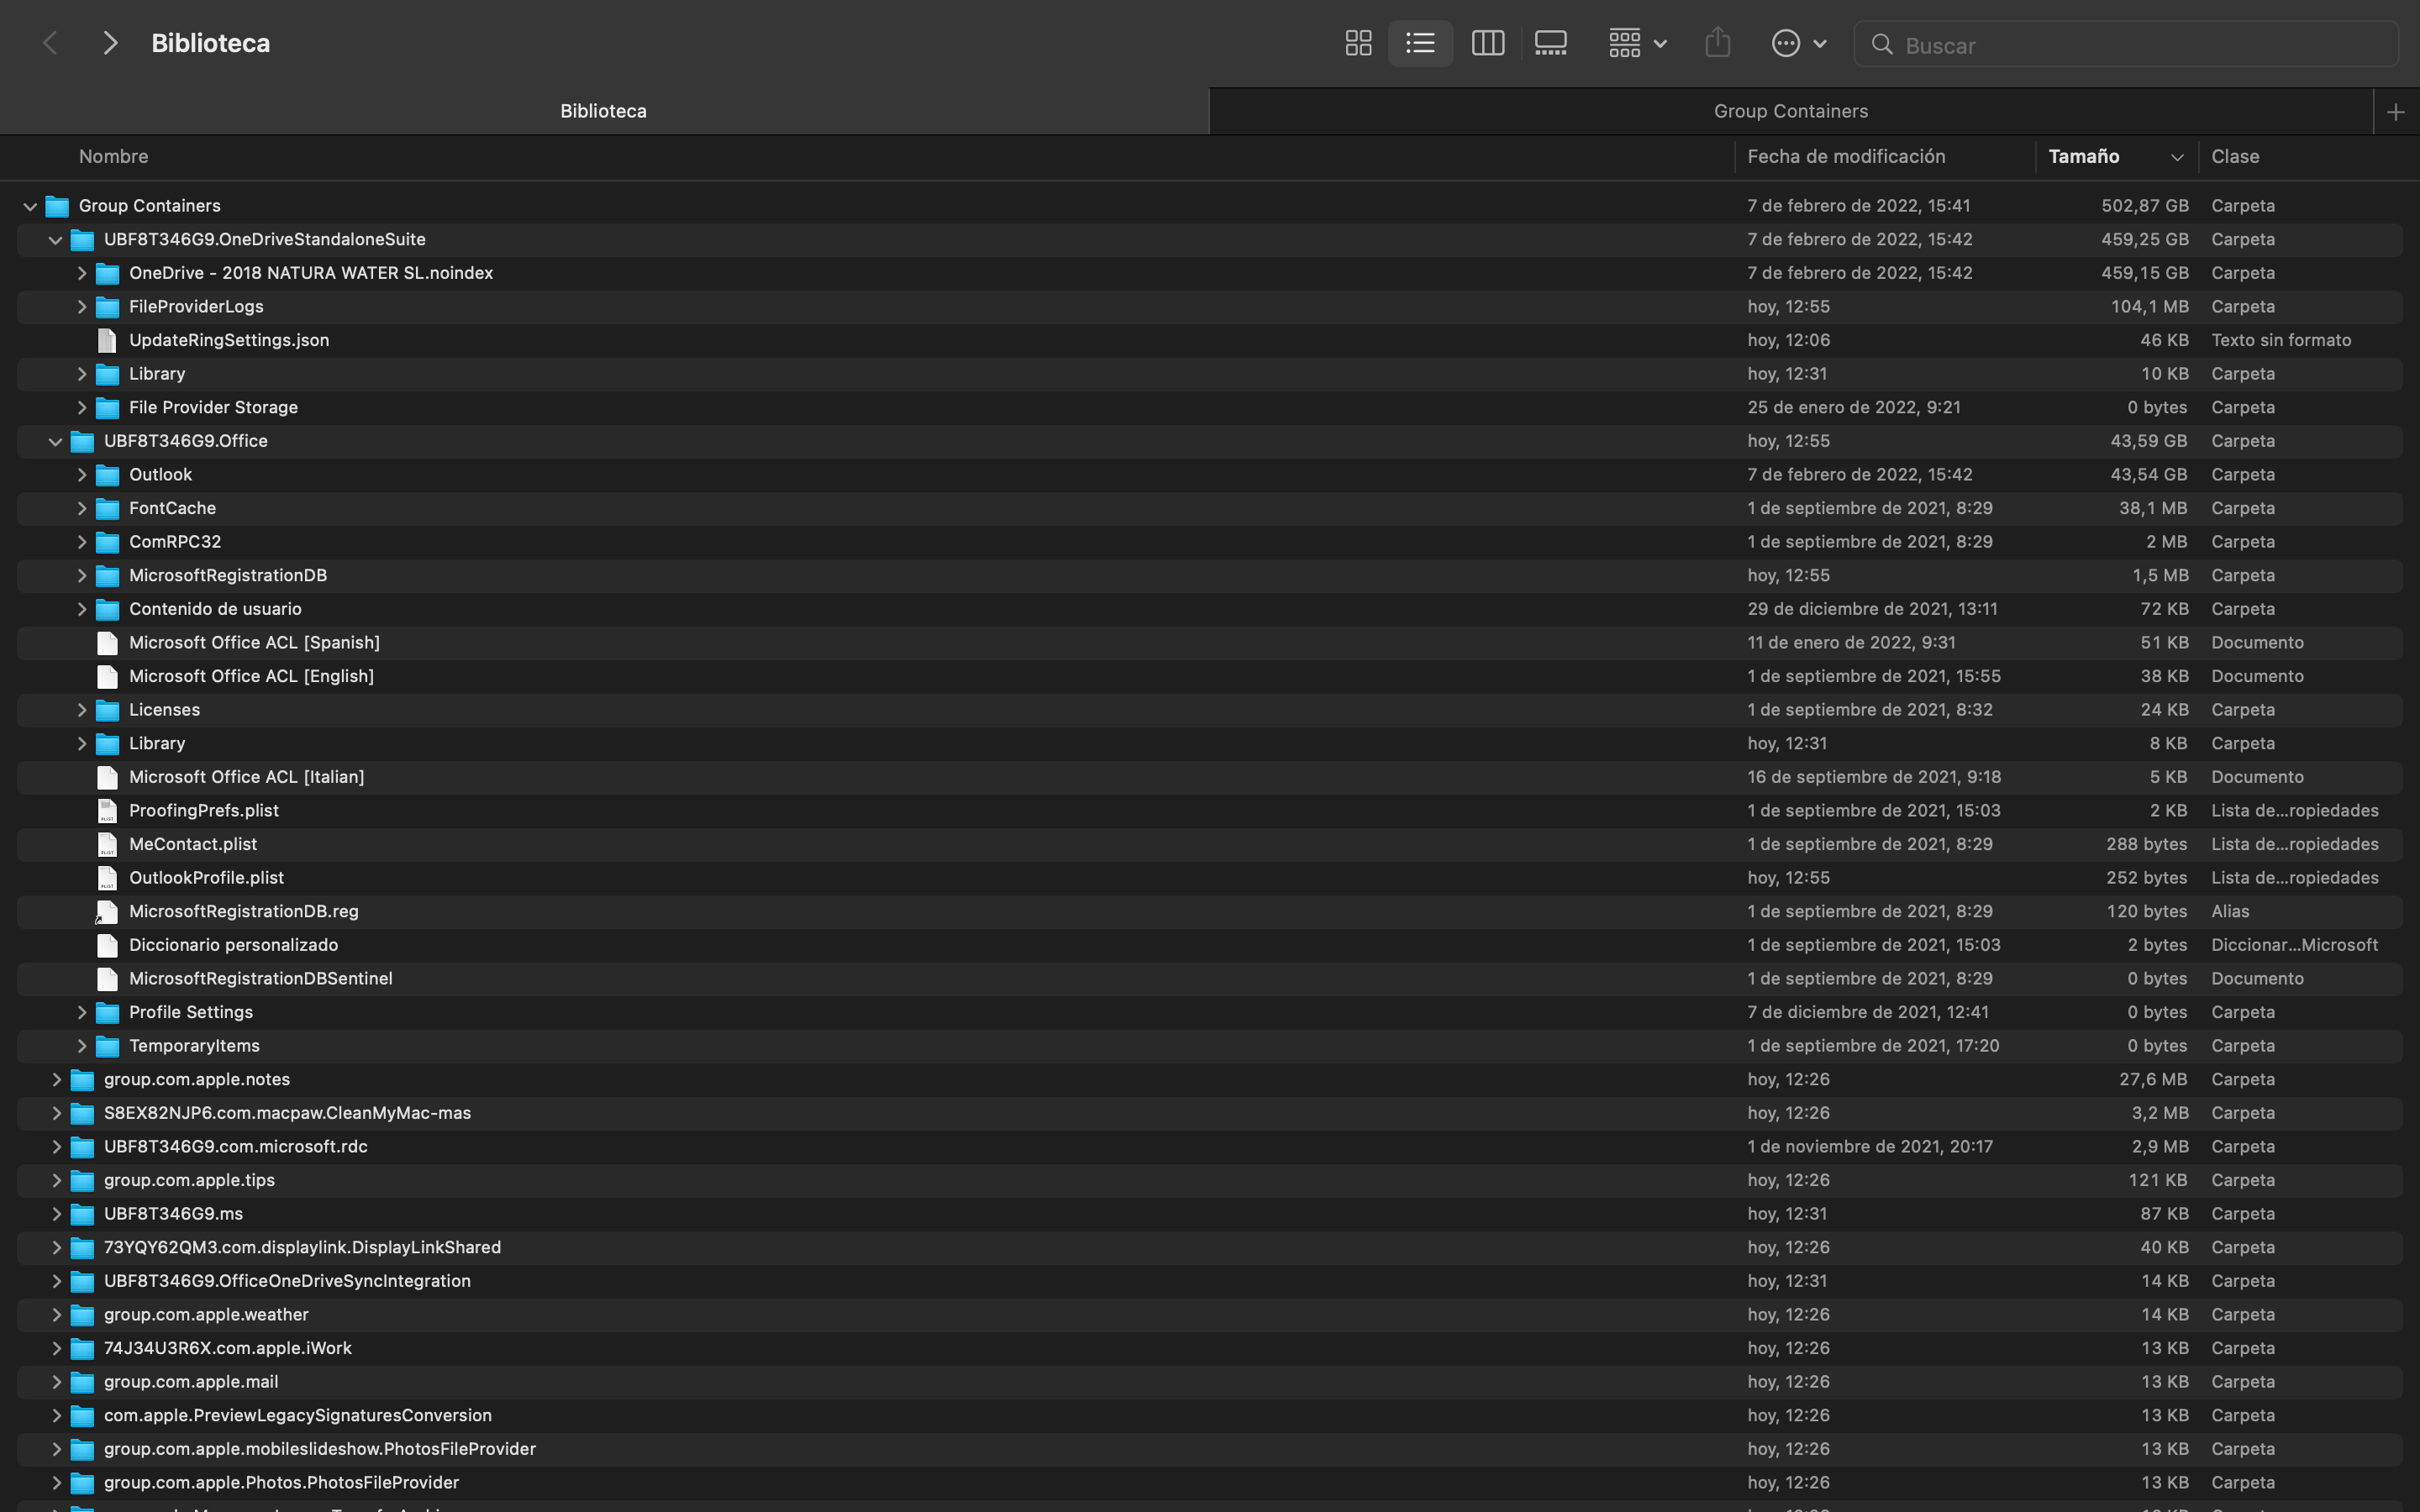2420x1512 pixels.
Task: Open the group-by options menu
Action: coord(1636,43)
